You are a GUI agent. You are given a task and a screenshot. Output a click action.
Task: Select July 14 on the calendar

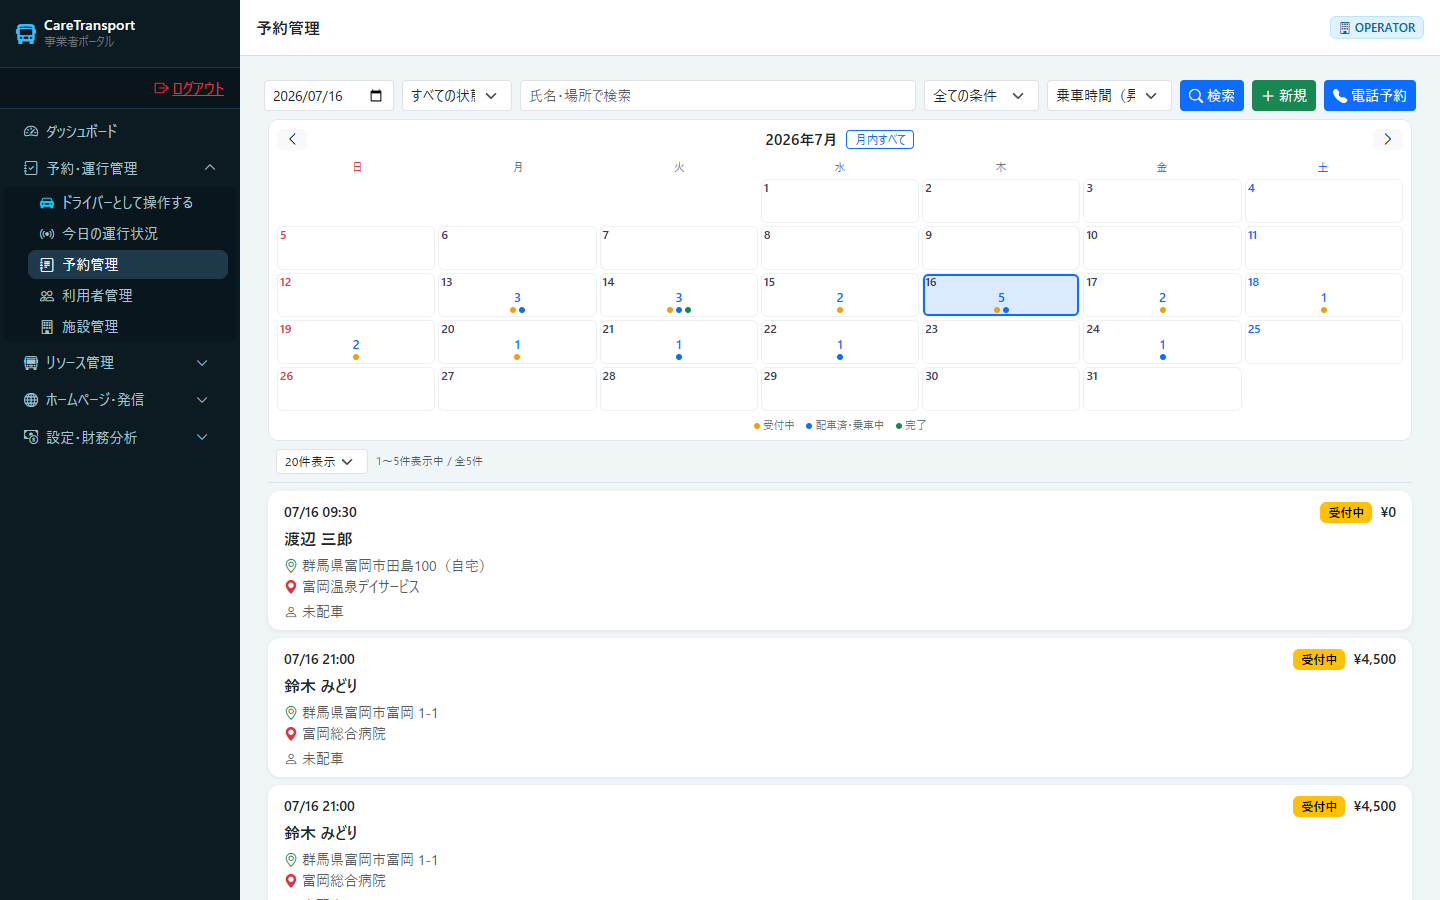pos(678,295)
